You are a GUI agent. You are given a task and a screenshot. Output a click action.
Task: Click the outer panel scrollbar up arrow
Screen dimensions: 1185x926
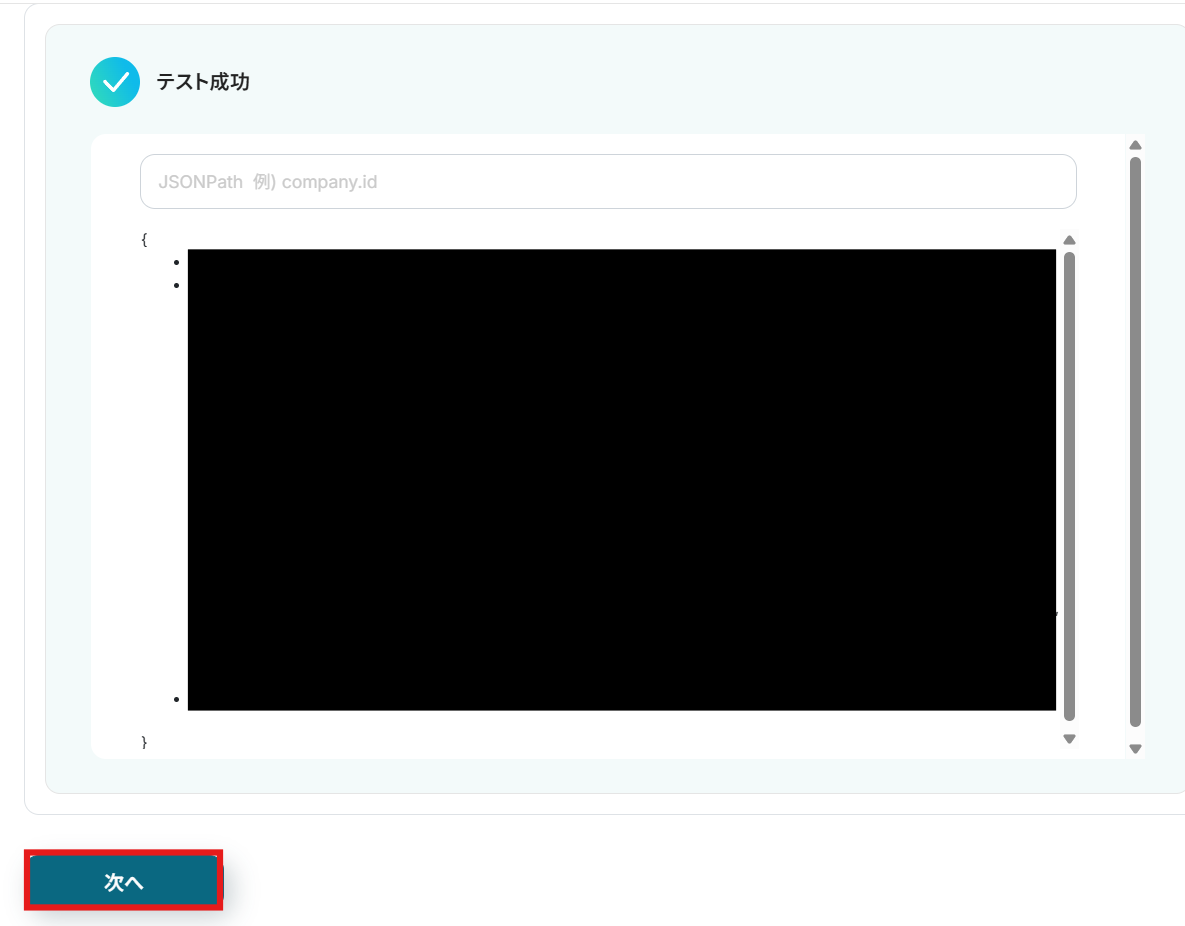(1135, 145)
